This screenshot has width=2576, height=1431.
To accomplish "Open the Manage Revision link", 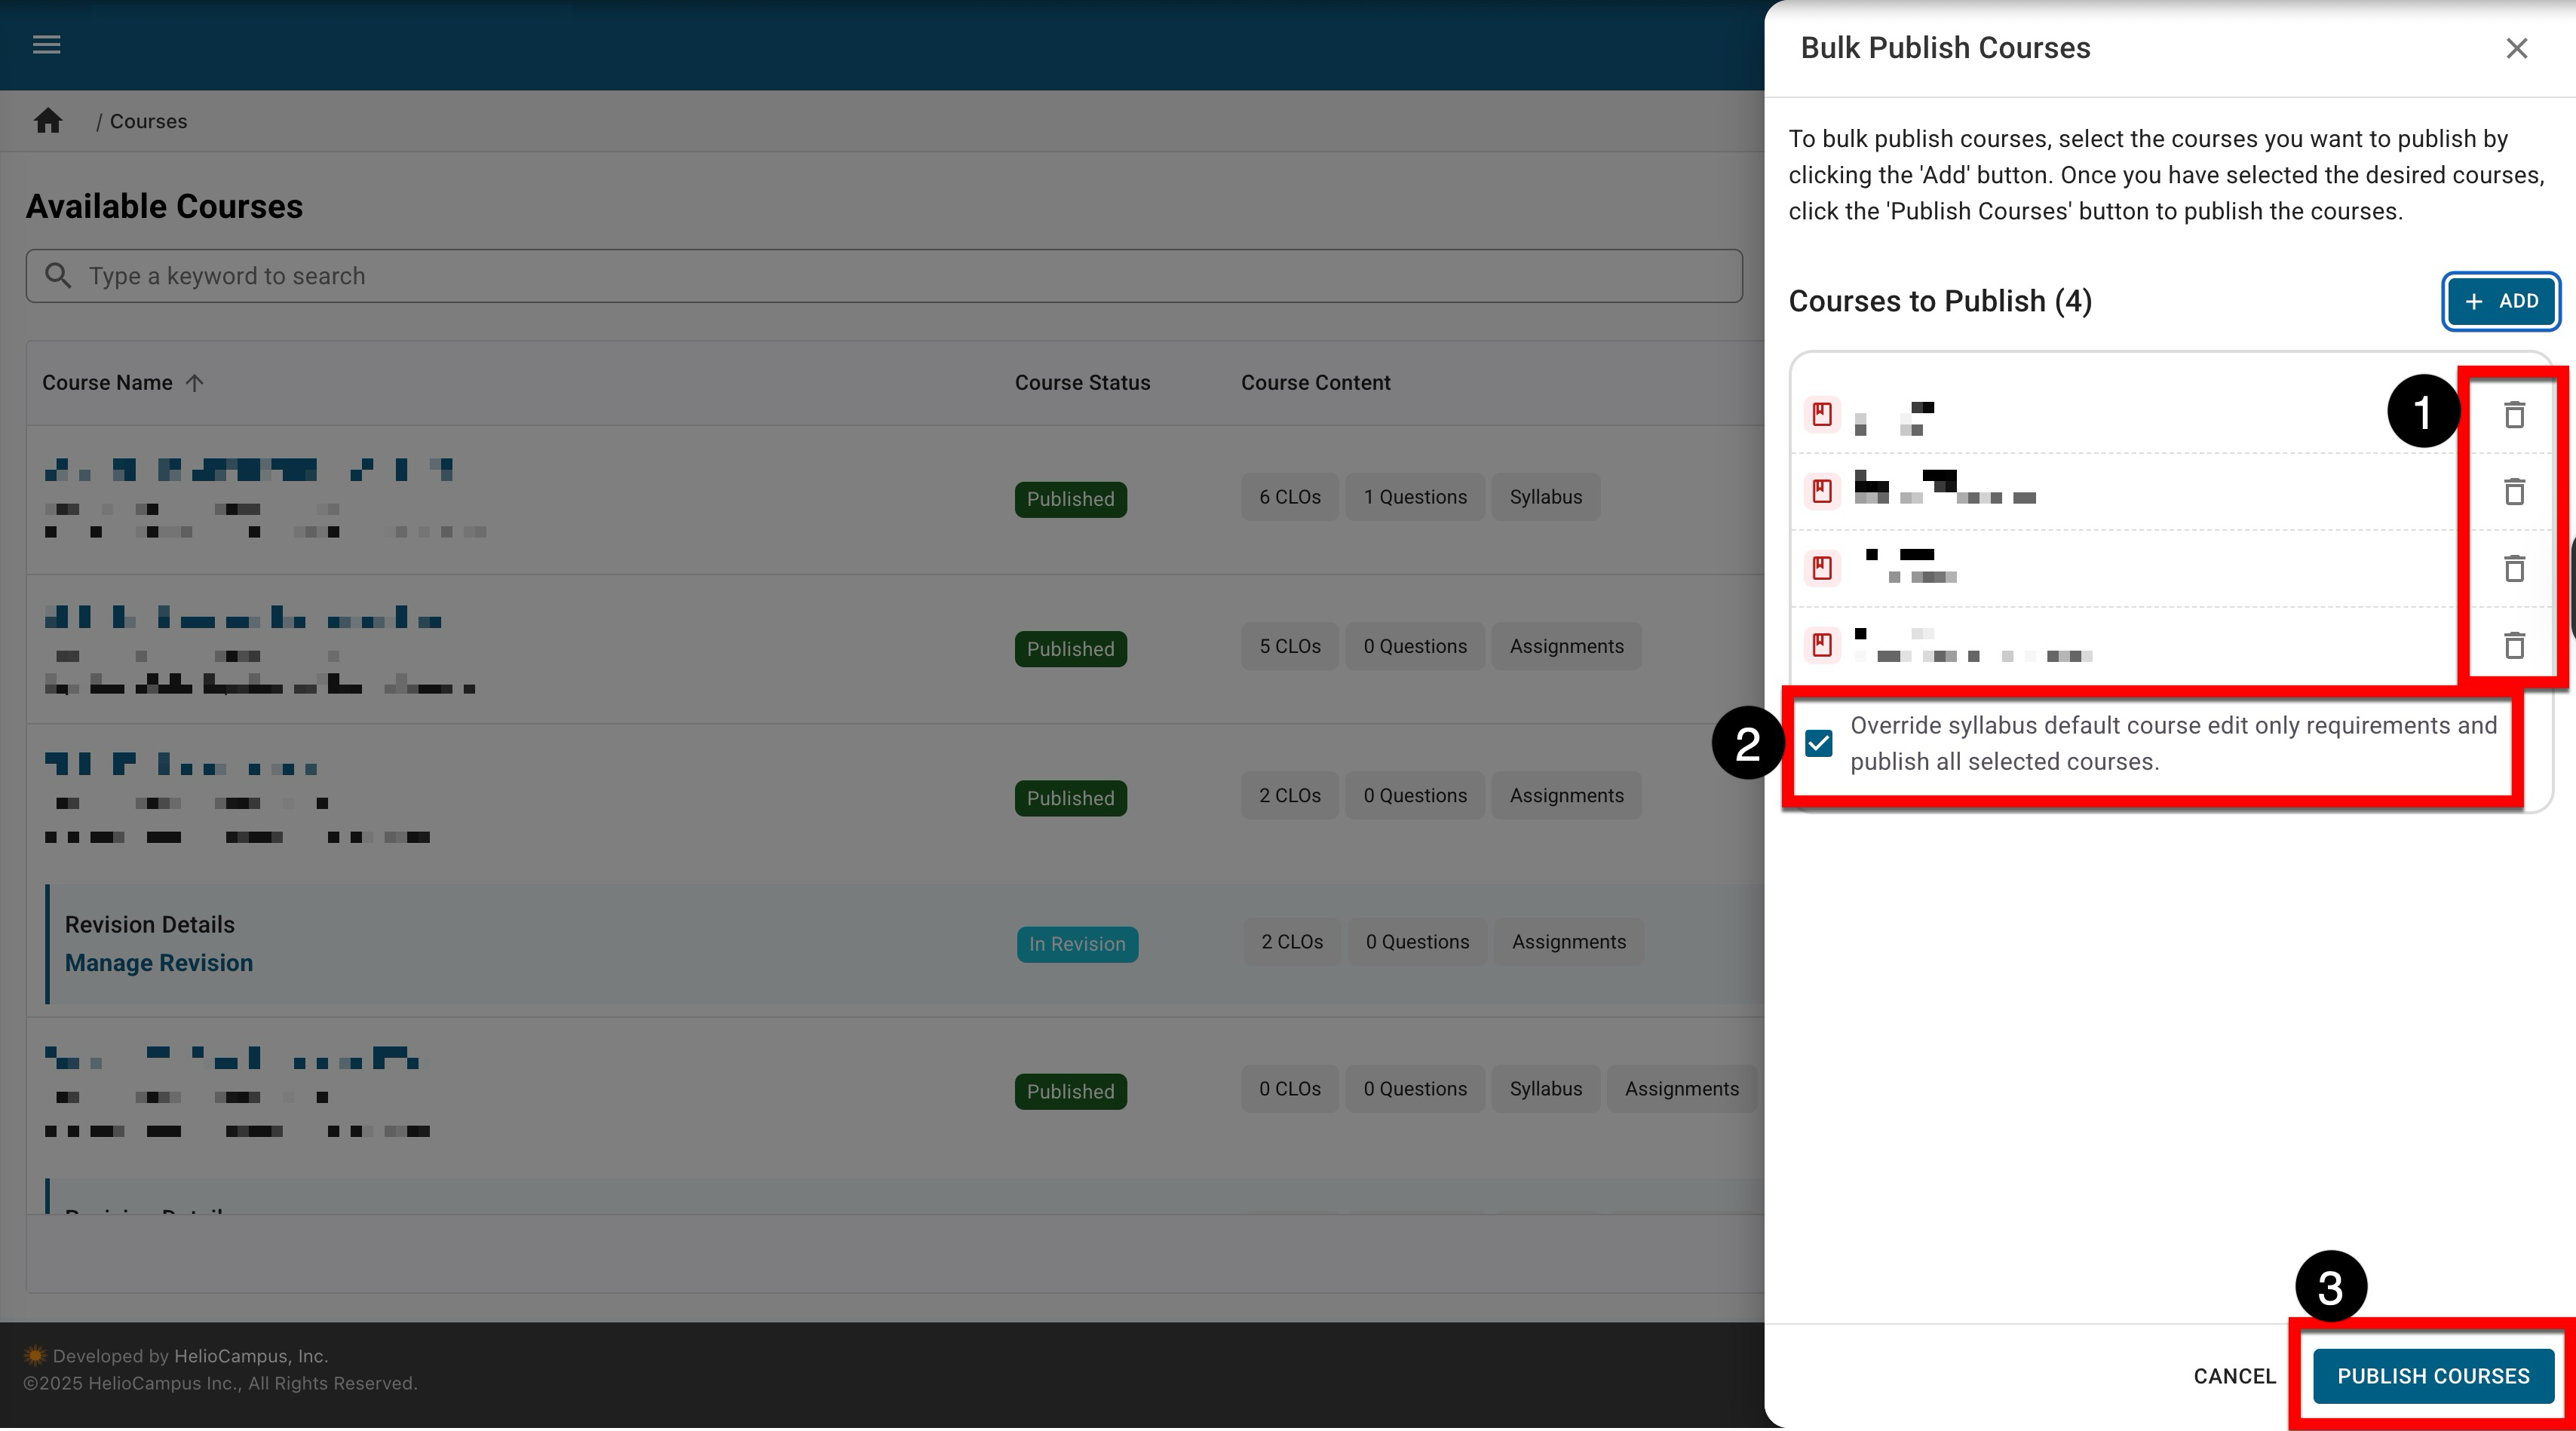I will click(x=159, y=963).
